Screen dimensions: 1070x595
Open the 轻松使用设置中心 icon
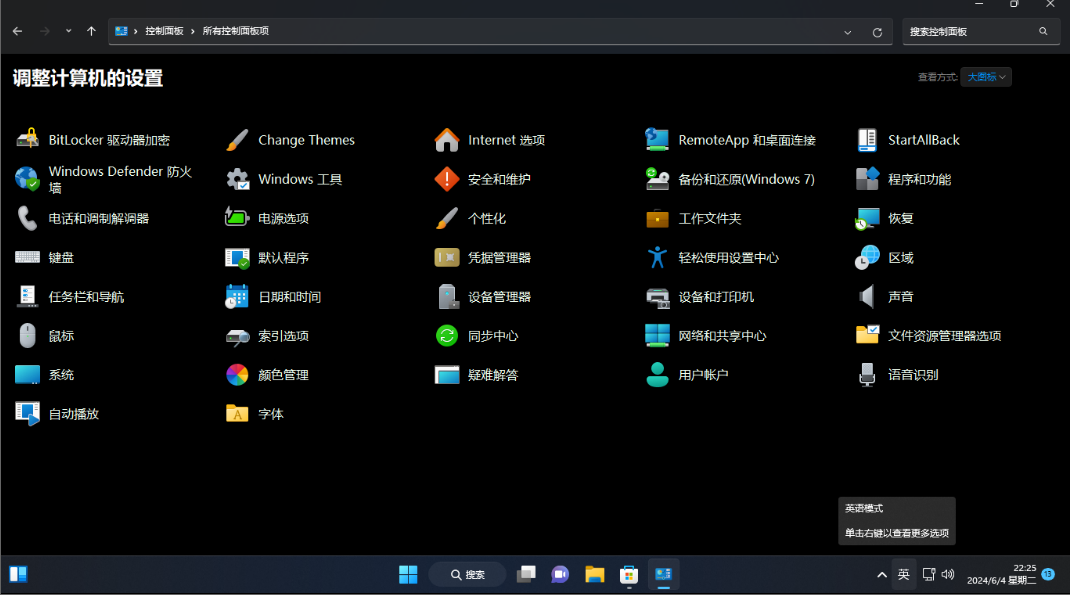[x=657, y=257]
